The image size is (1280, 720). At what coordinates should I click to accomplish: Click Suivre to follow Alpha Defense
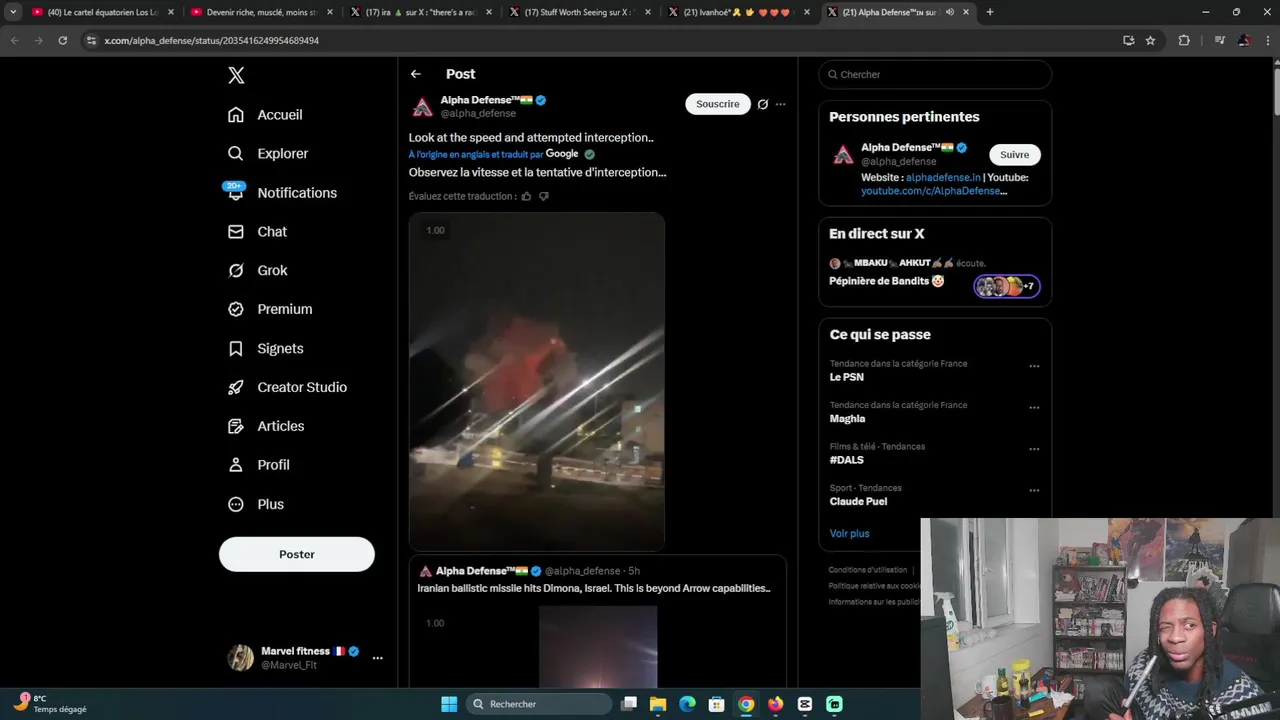point(1015,155)
